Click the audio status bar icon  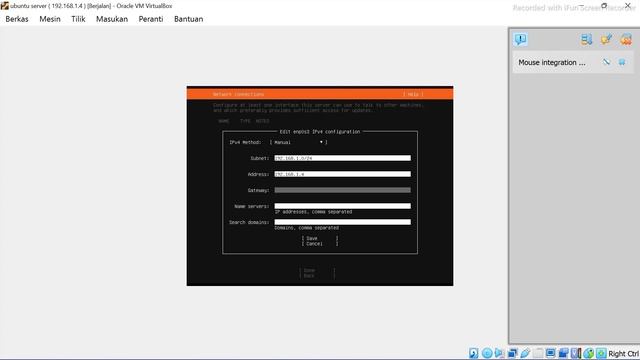pyautogui.click(x=499, y=353)
